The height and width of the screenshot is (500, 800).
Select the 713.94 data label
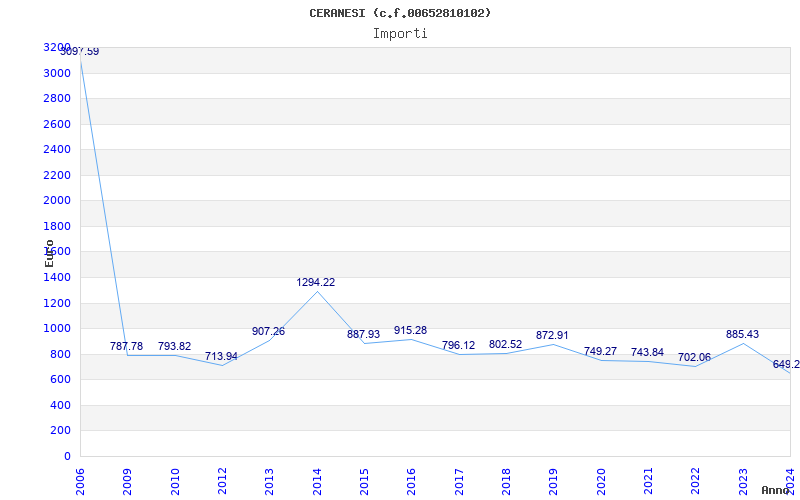pos(221,356)
